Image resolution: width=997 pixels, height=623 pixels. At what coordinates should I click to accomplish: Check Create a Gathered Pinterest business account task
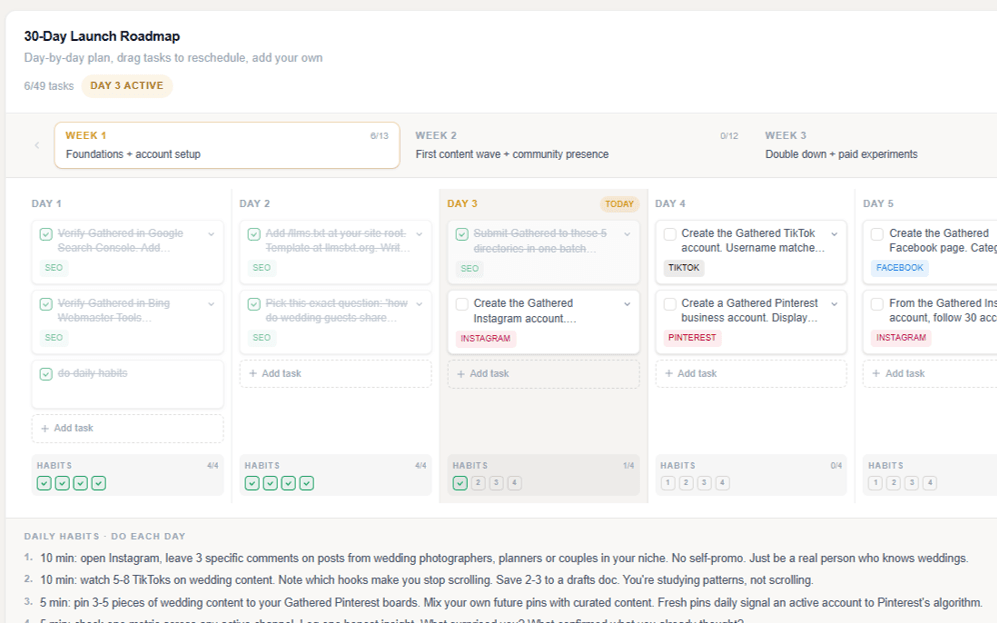coord(670,304)
